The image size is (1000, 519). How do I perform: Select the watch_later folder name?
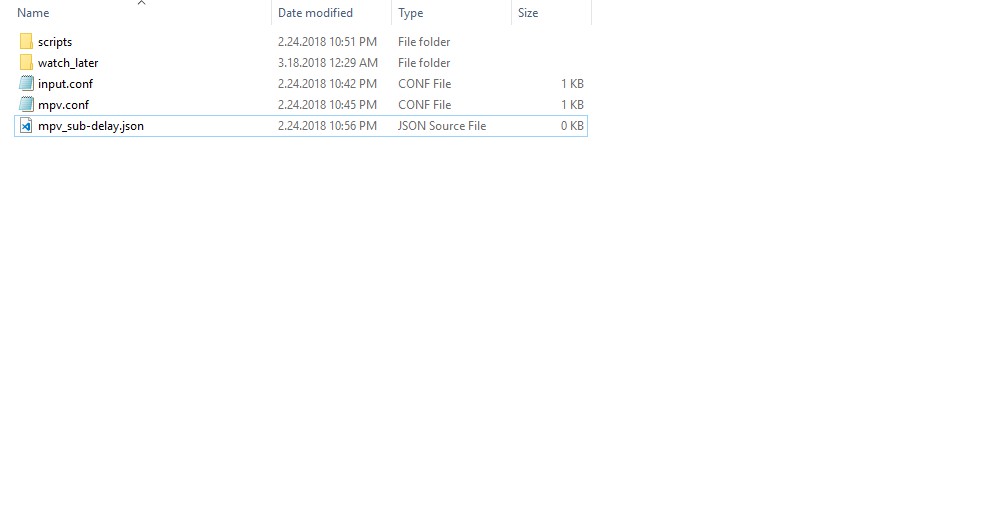[68, 63]
